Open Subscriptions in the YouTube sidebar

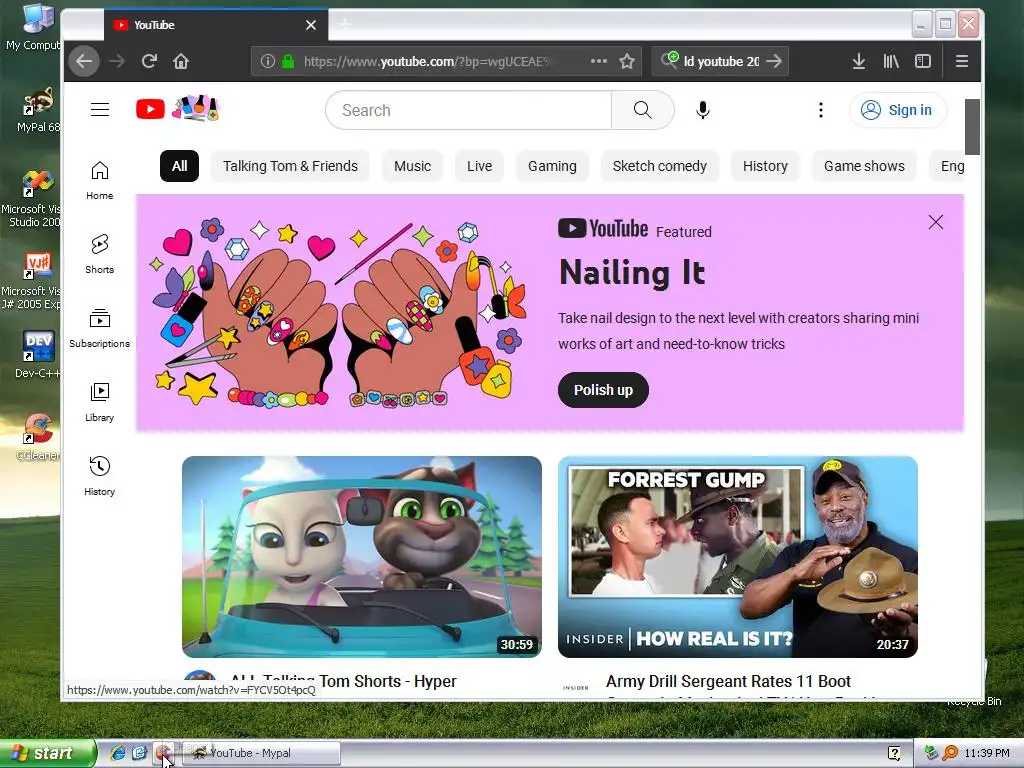99,328
